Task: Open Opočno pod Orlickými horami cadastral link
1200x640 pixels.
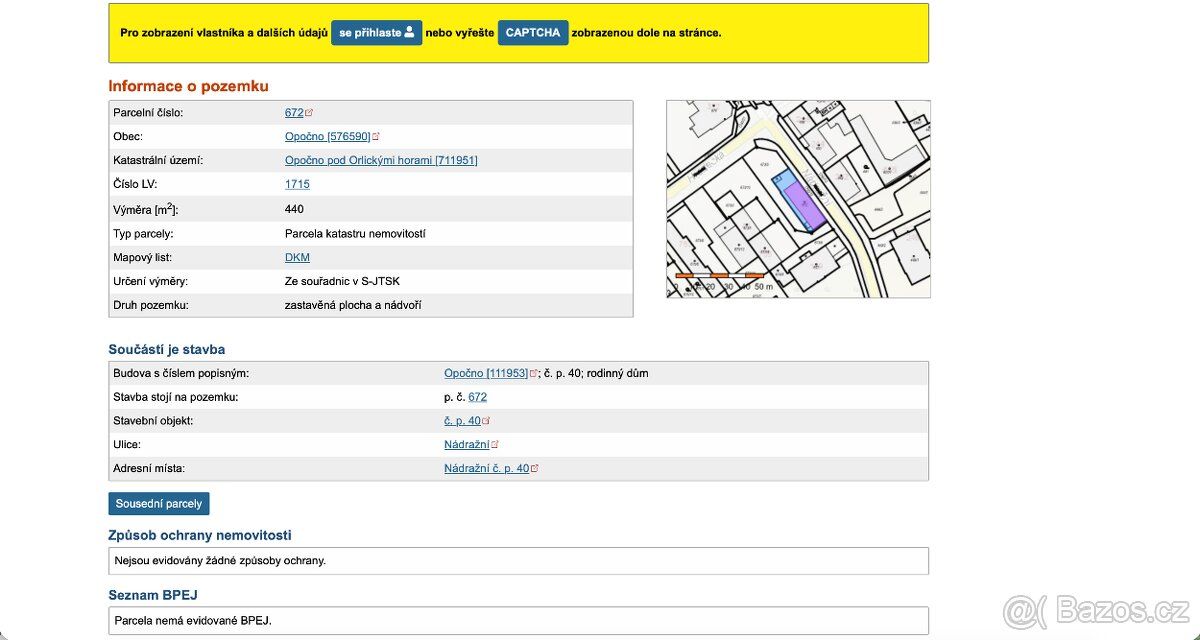Action: 381,160
